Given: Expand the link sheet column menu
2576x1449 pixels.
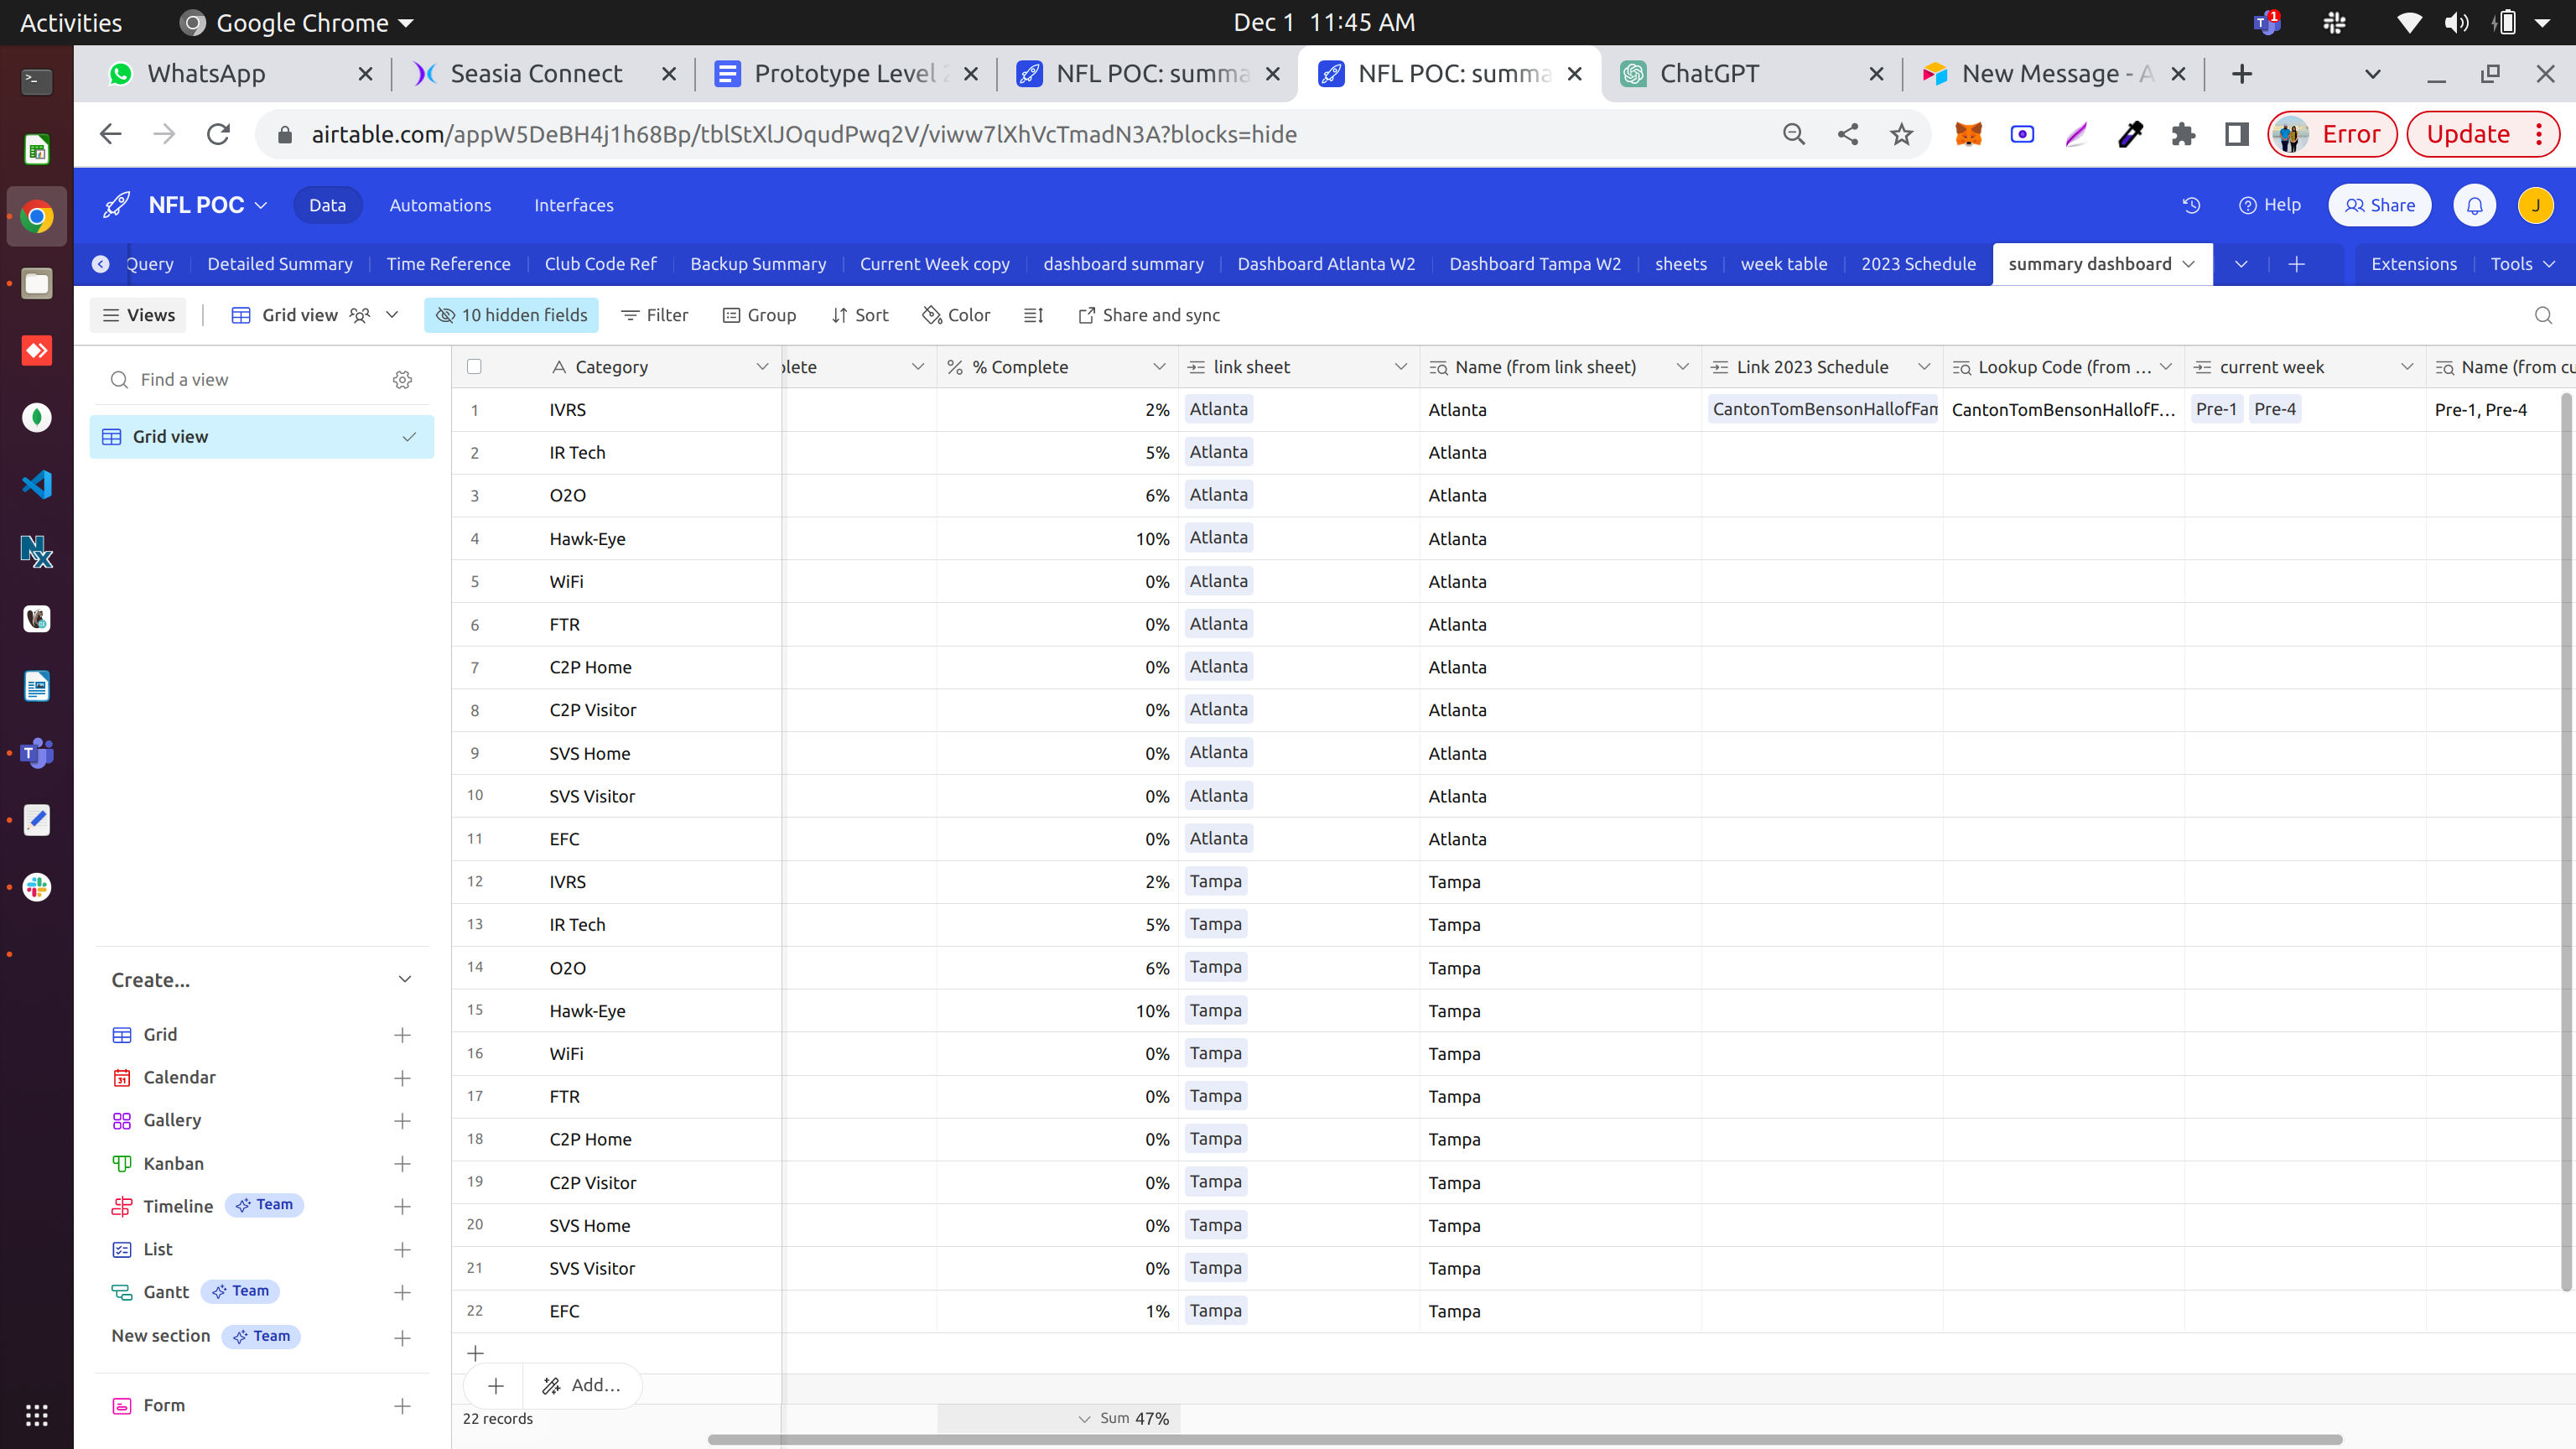Looking at the screenshot, I should (x=1400, y=367).
